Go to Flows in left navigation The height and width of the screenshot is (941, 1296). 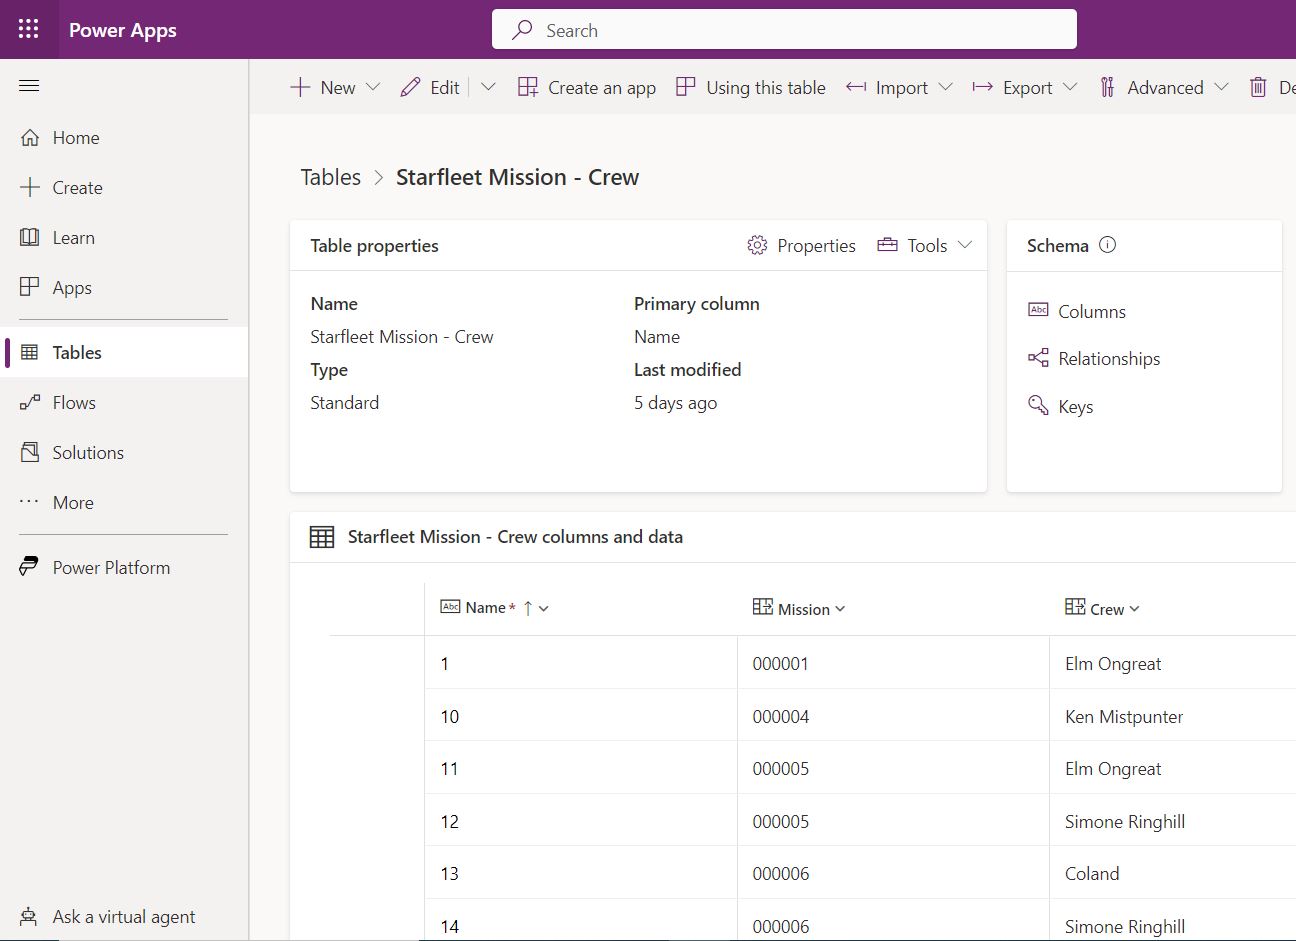pos(74,402)
